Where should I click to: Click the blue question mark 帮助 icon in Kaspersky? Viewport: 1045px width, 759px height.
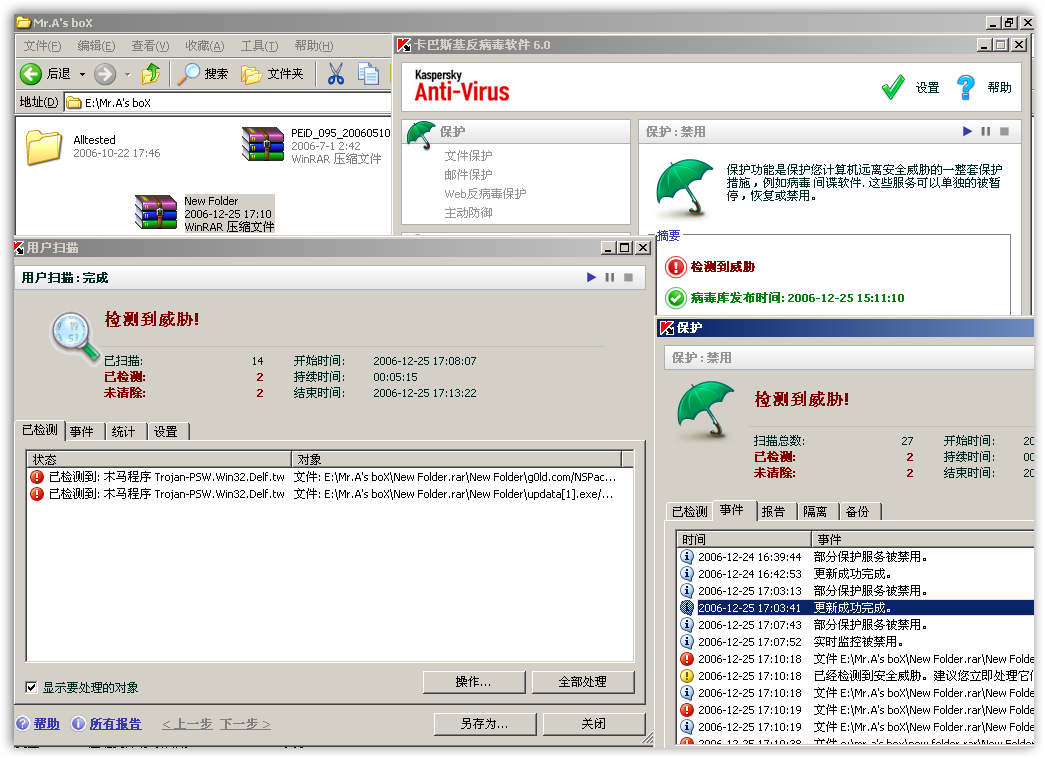(966, 87)
